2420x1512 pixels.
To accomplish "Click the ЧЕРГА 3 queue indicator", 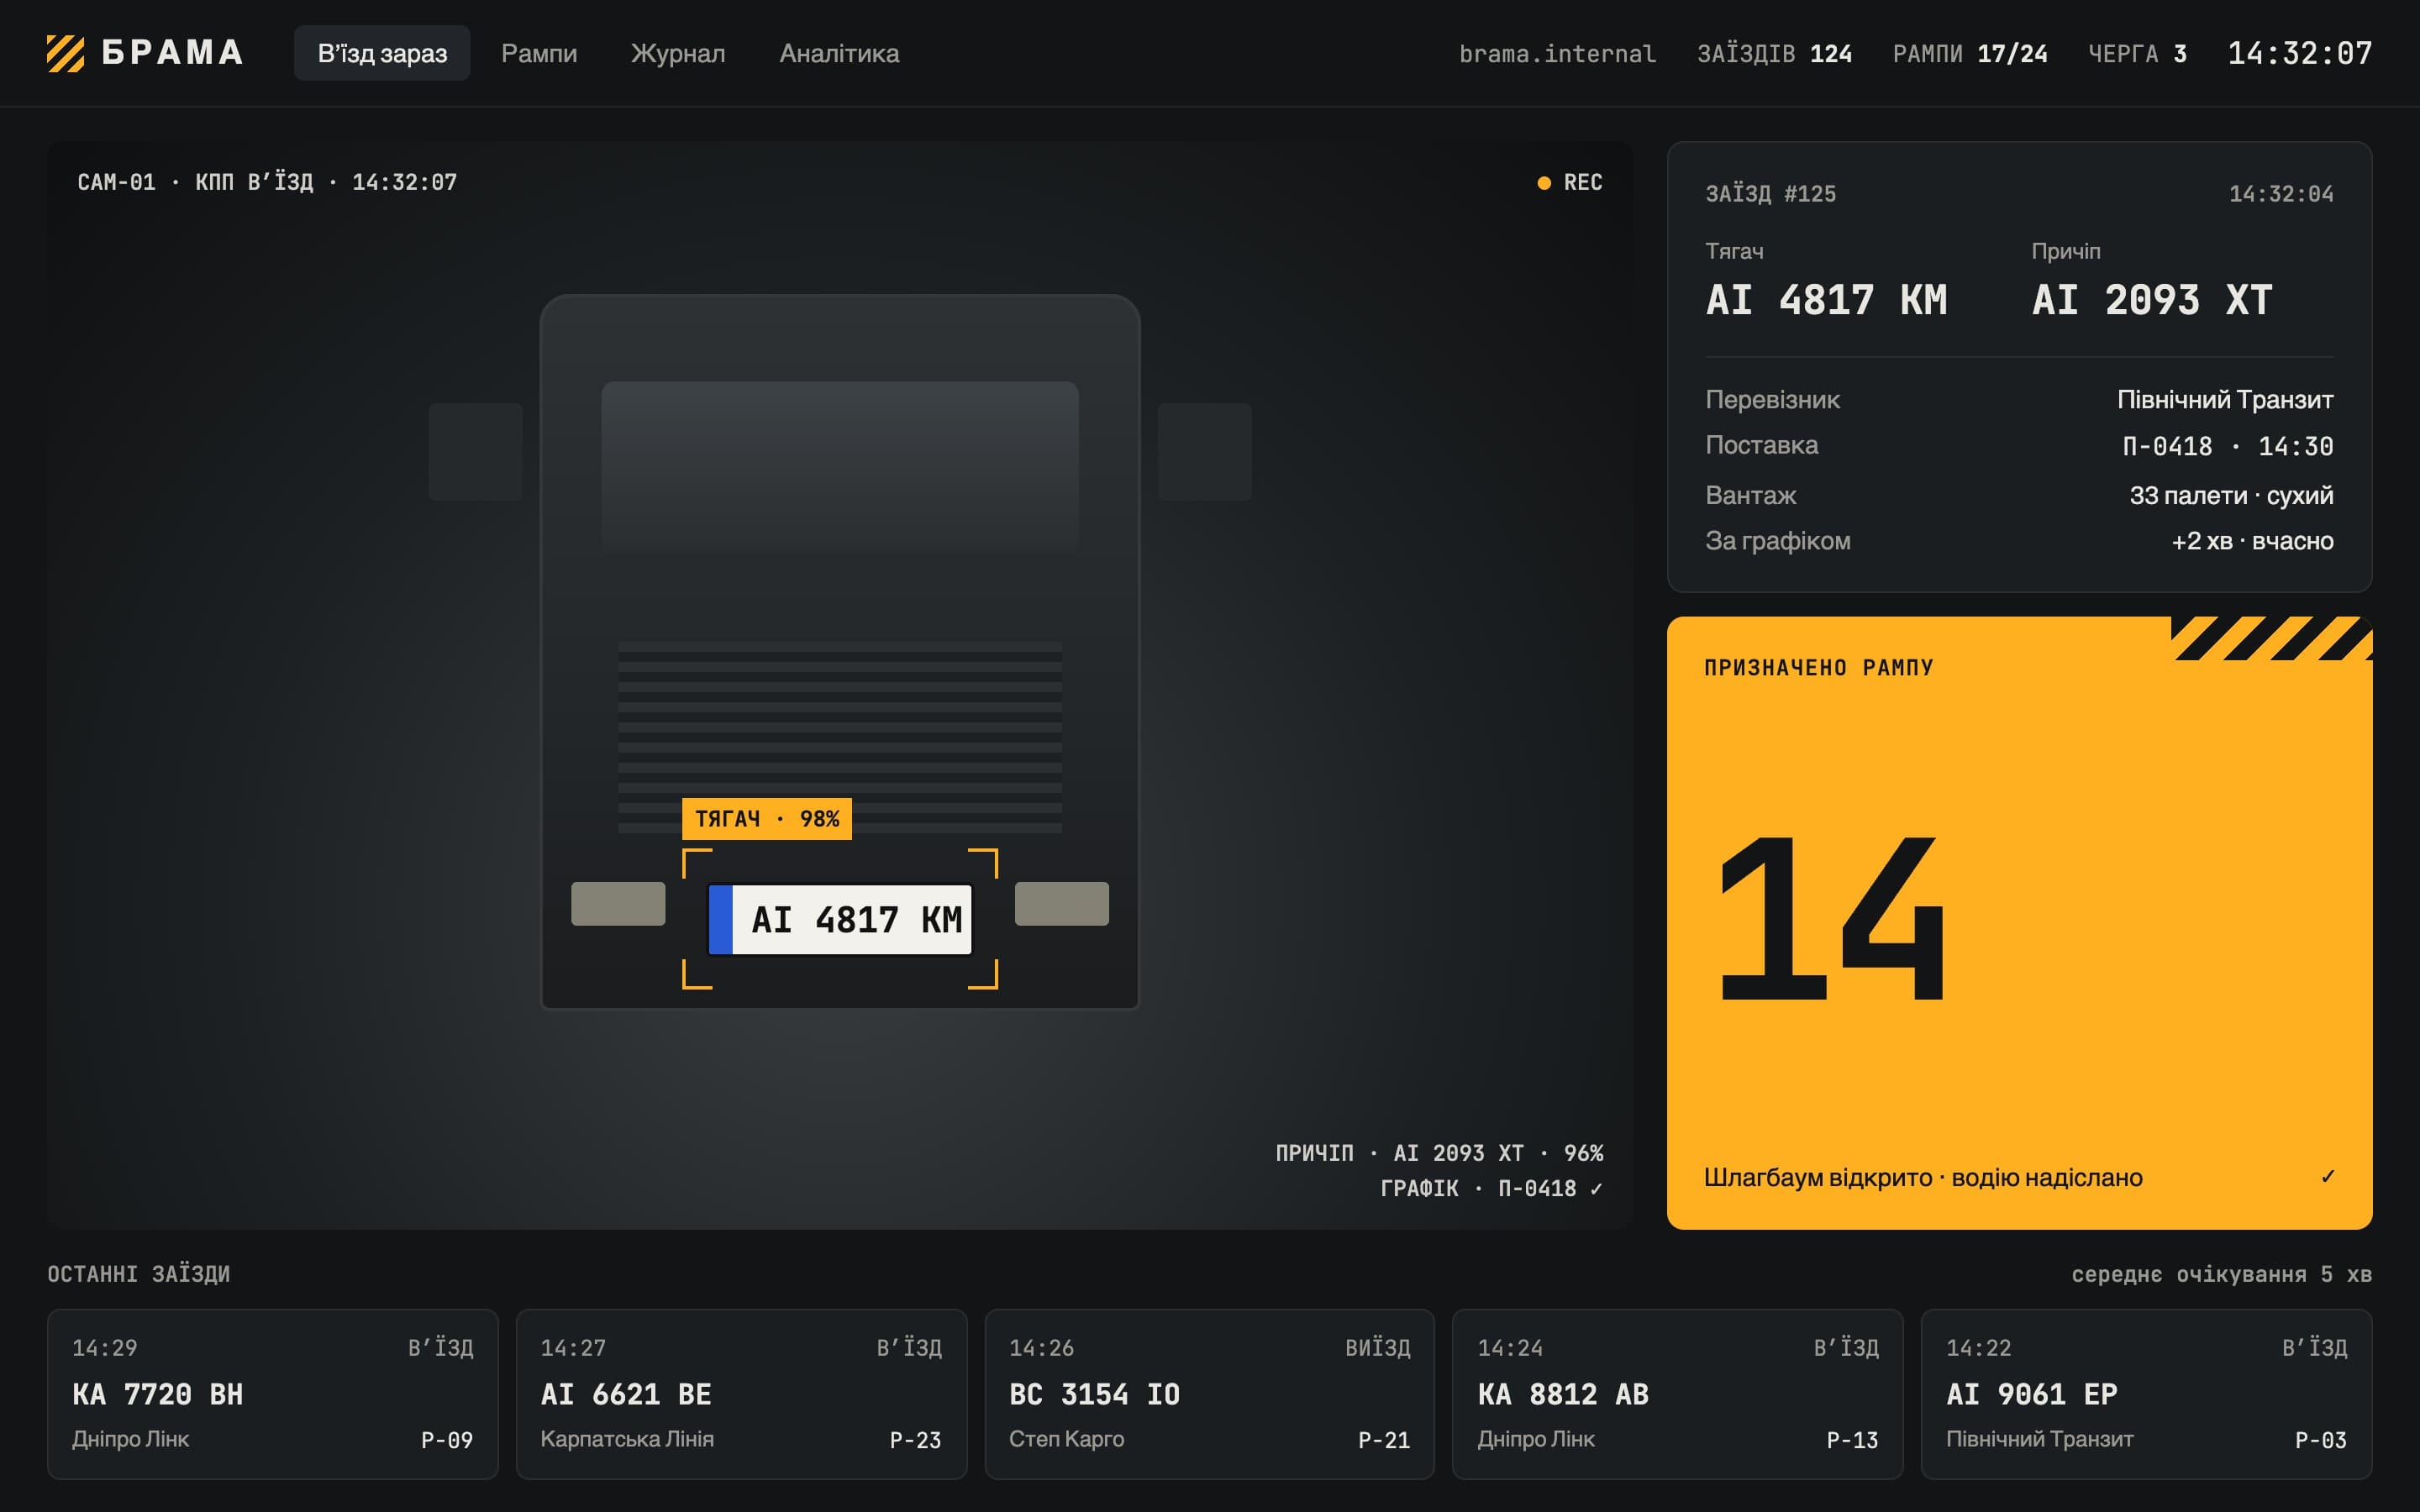I will point(2137,53).
